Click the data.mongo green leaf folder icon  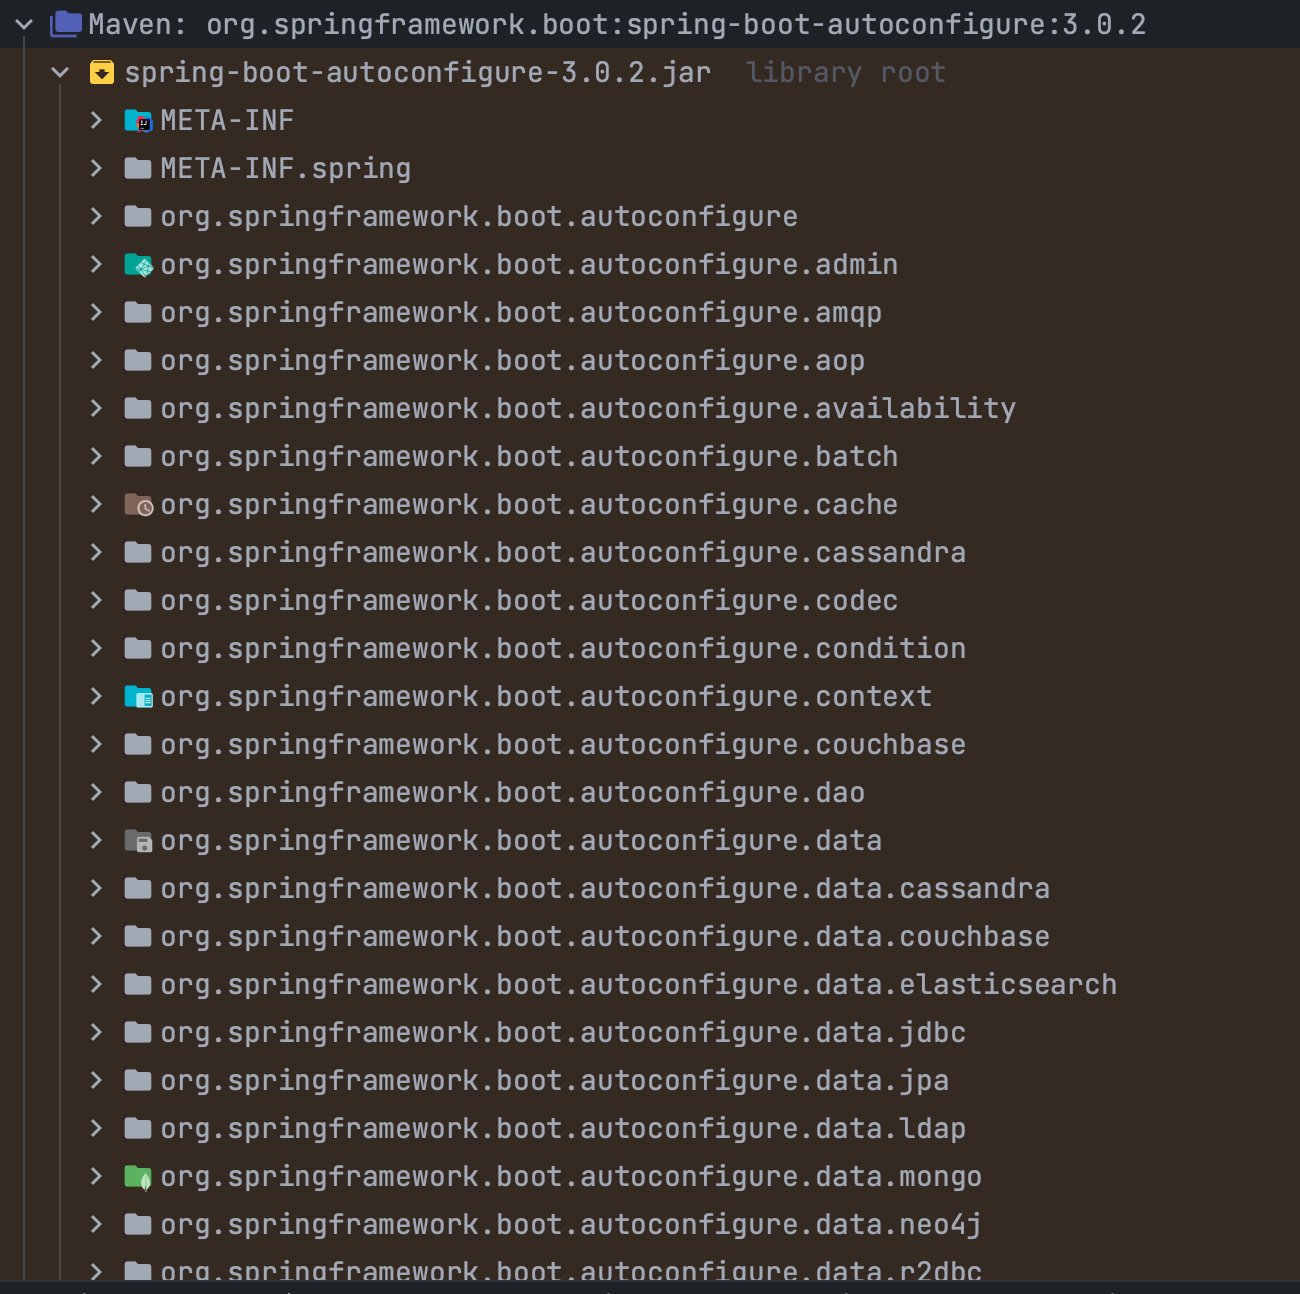pos(138,1177)
